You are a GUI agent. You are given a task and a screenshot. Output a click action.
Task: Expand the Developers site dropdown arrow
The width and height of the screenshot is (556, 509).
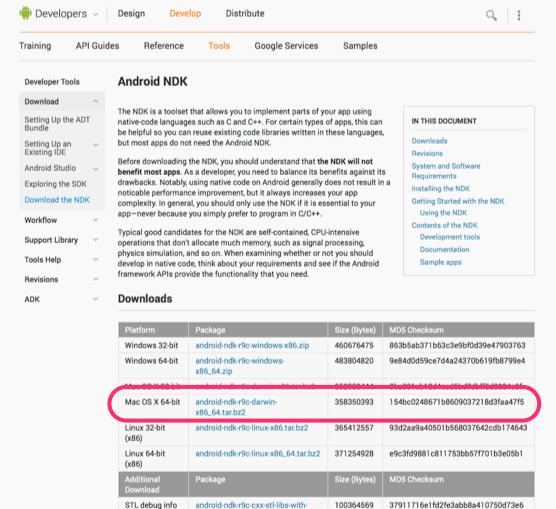pyautogui.click(x=95, y=14)
